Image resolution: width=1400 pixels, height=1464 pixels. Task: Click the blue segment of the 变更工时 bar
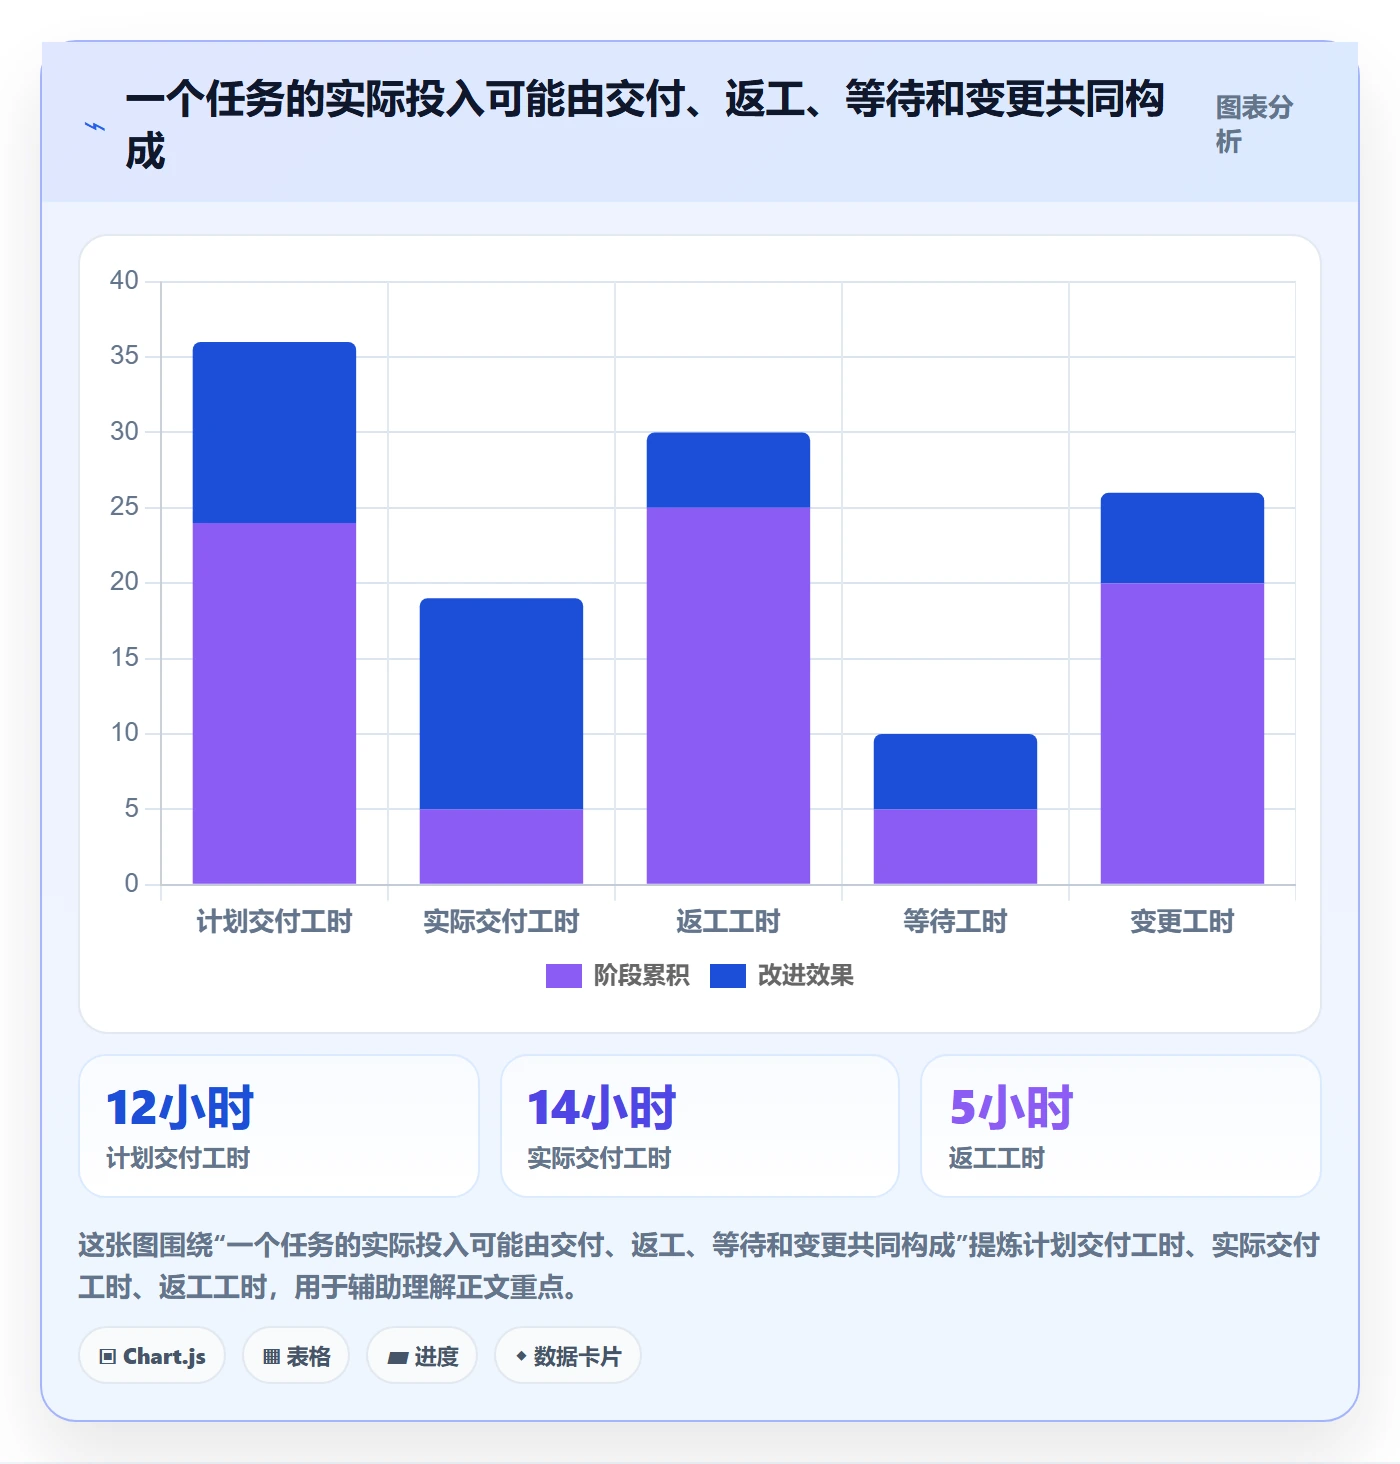pyautogui.click(x=1182, y=538)
